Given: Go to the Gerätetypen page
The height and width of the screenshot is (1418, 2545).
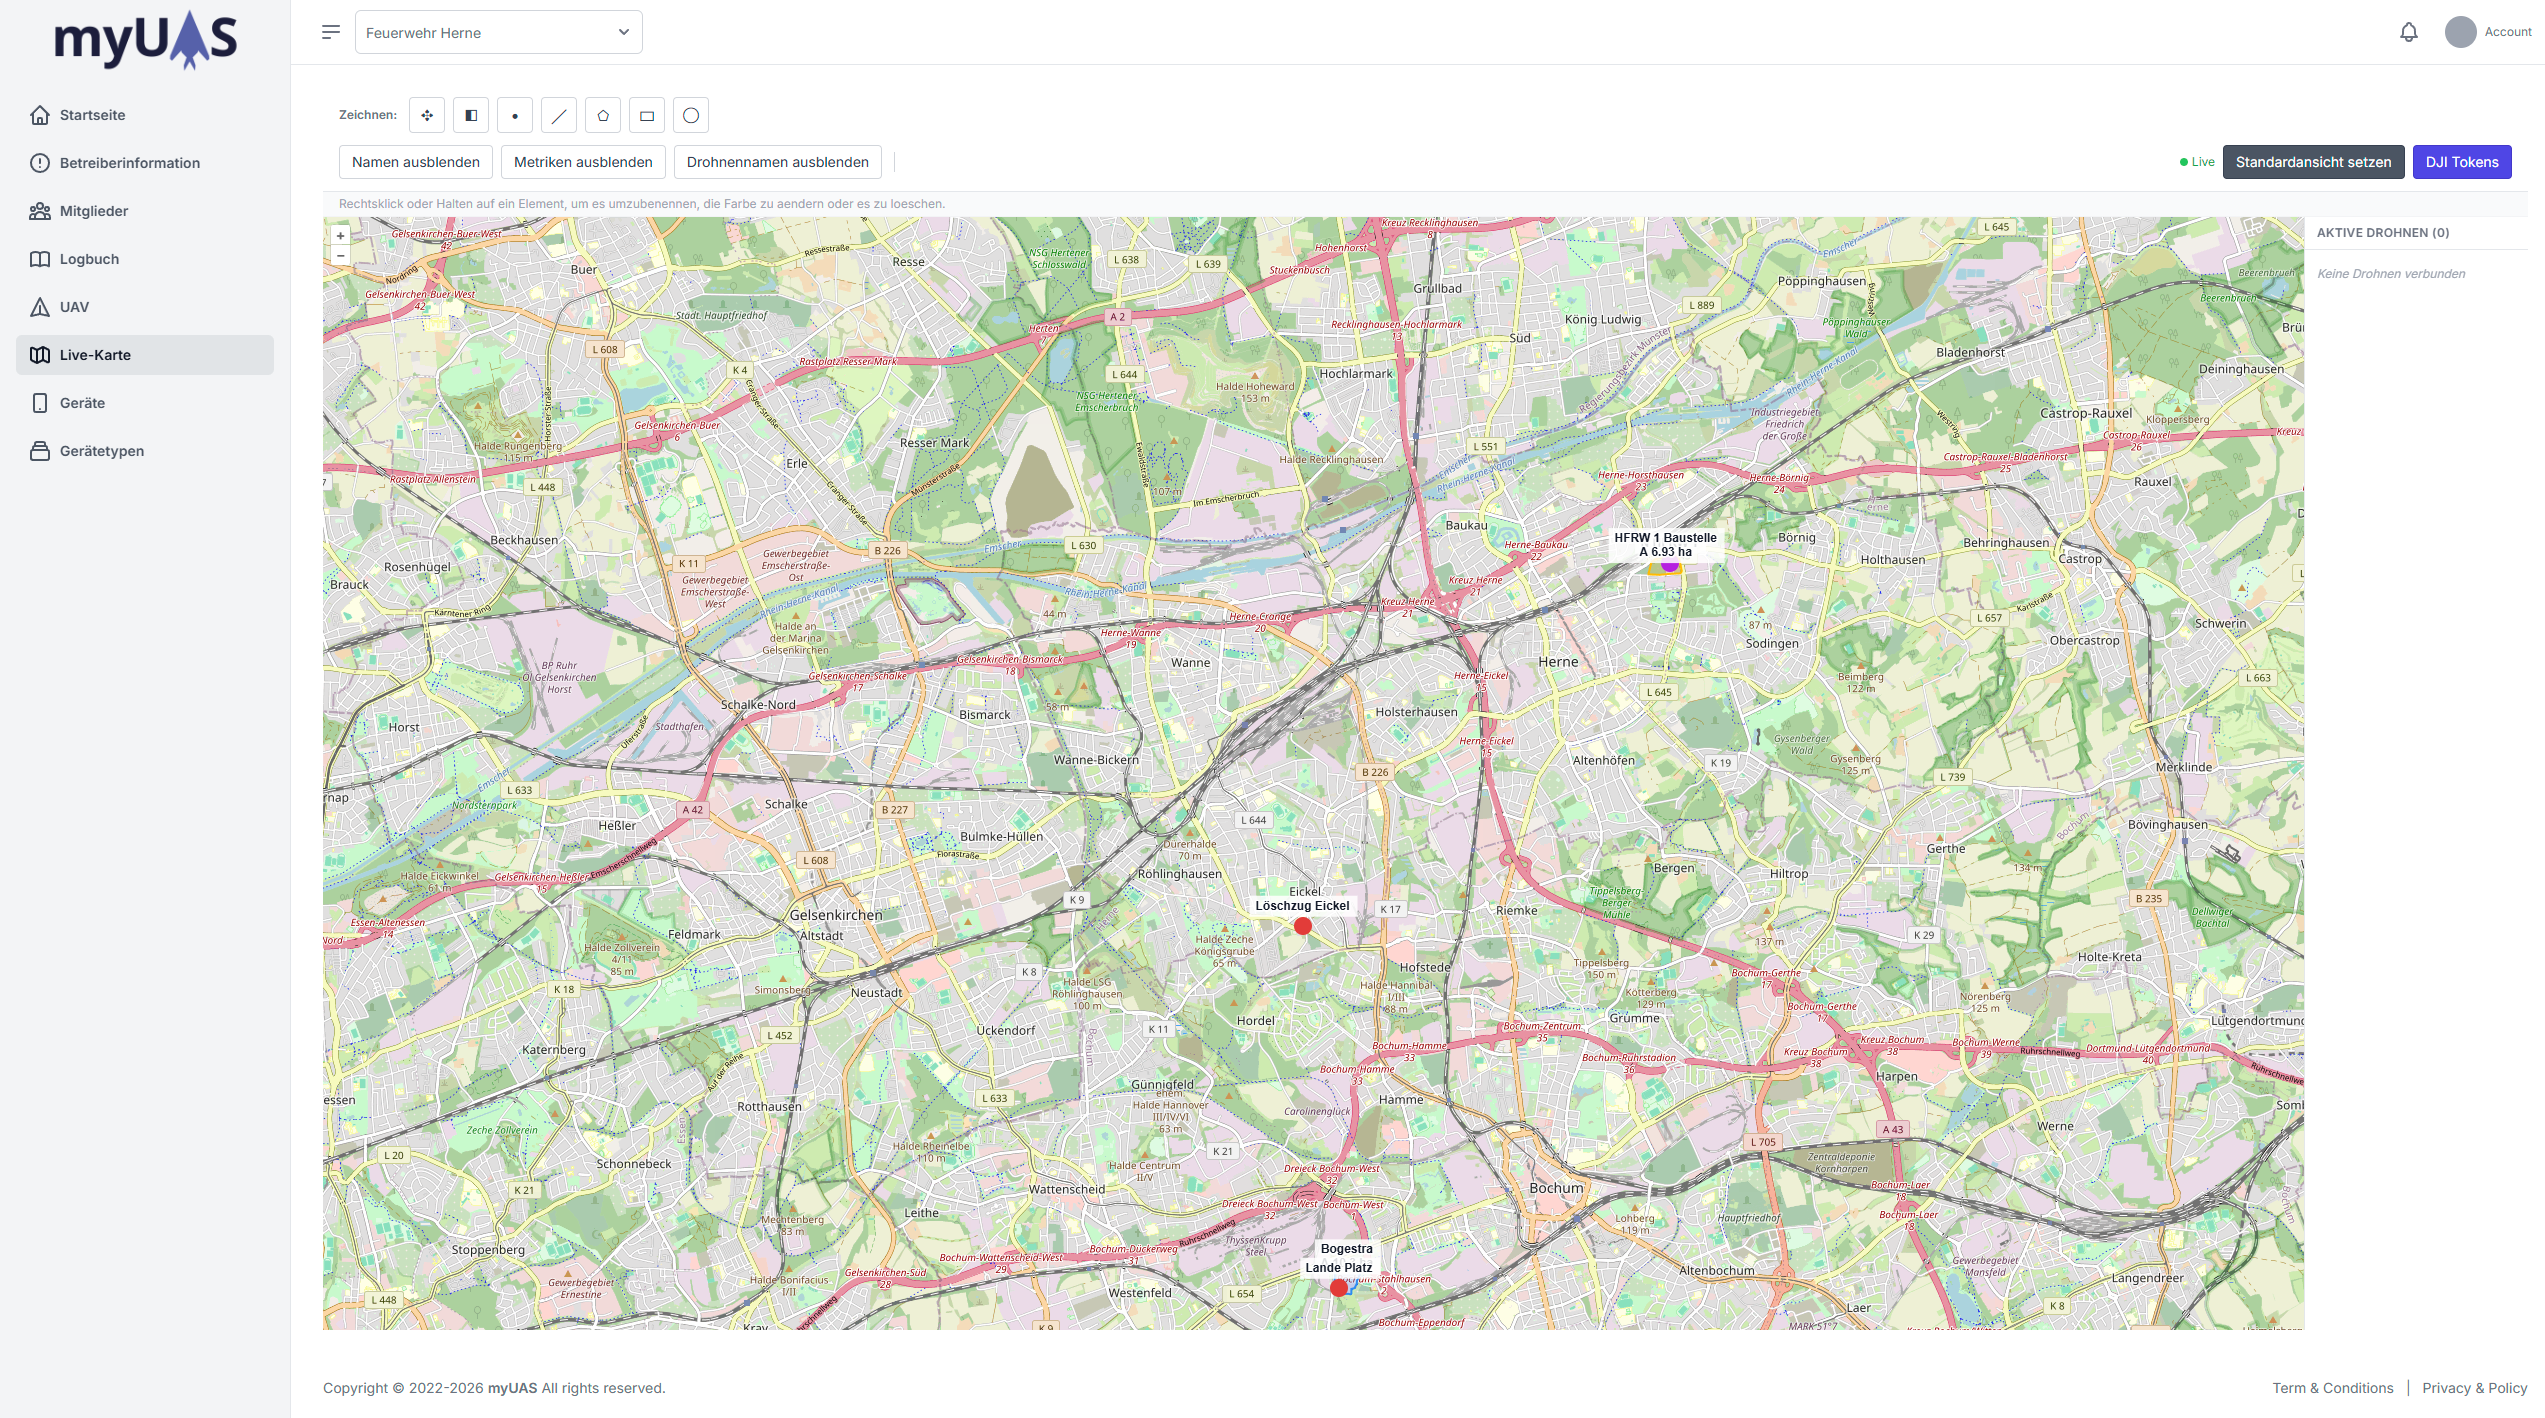Looking at the screenshot, I should [101, 451].
